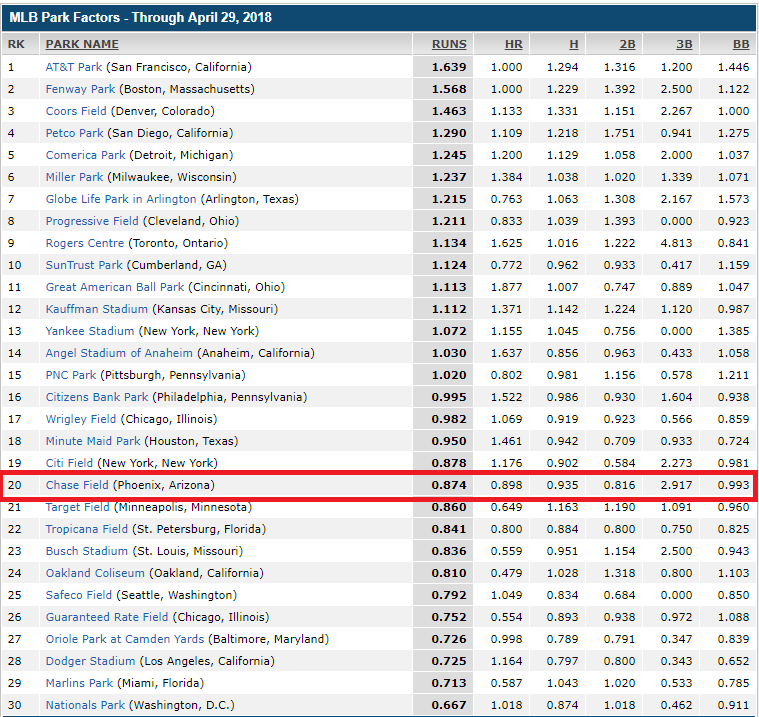This screenshot has width=759, height=717.
Task: Select Dodger Stadium BB value 0.652
Action: [733, 661]
